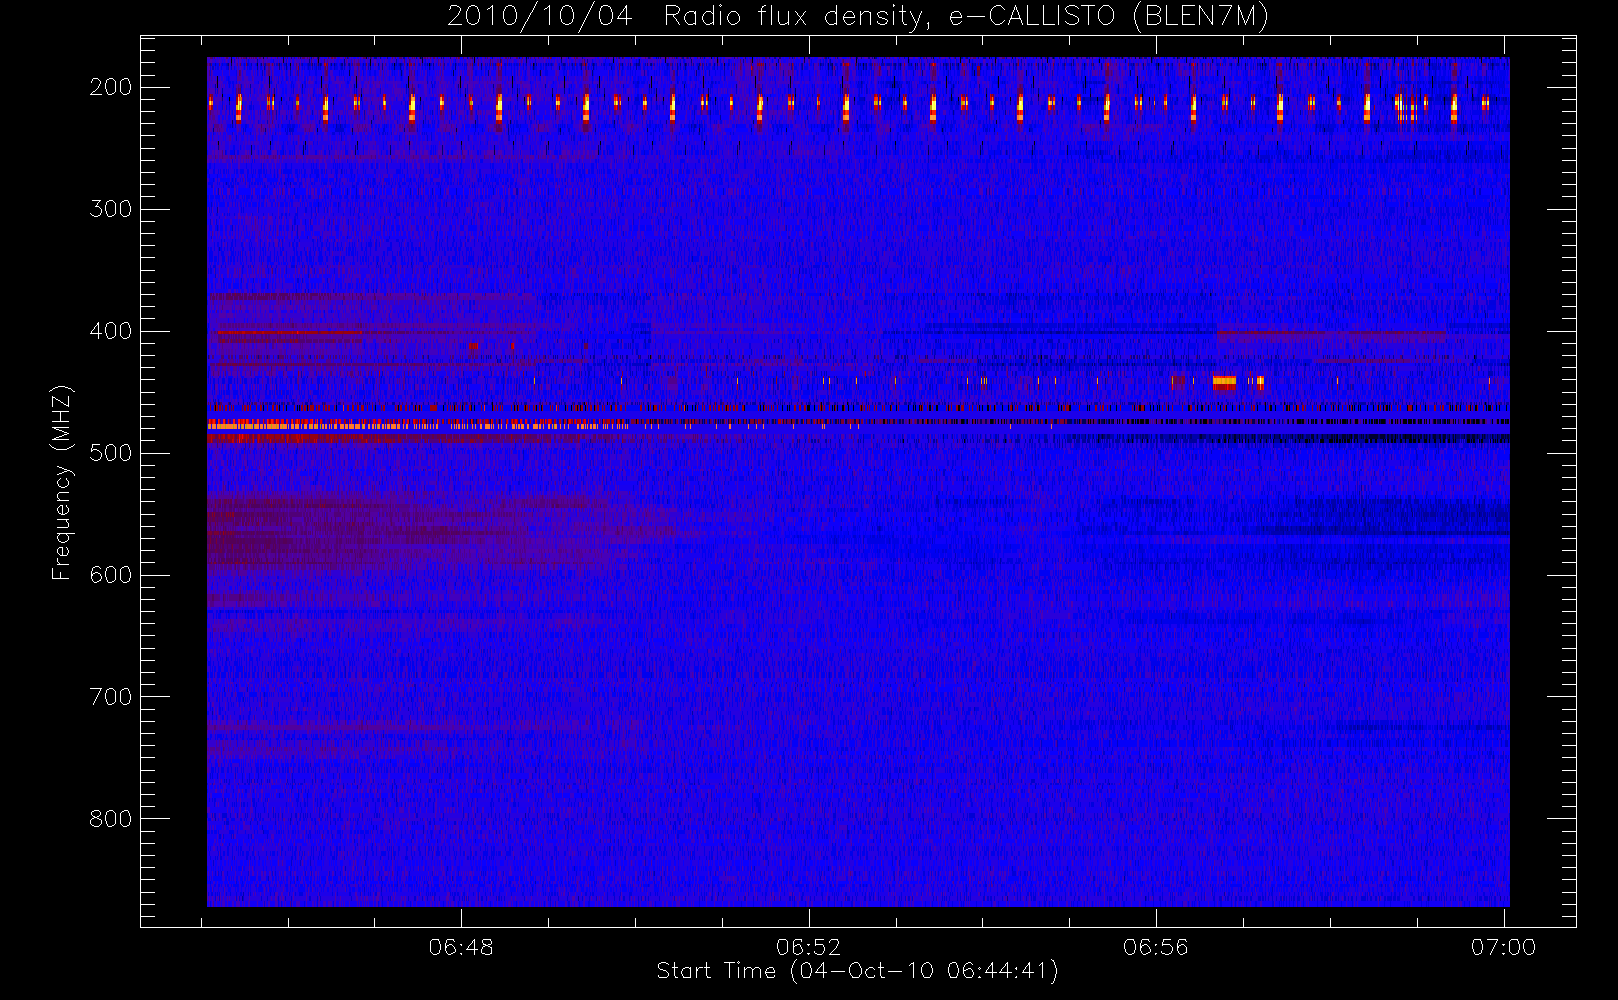
Task: Click the 06:52 time tick label
Action: 808,947
